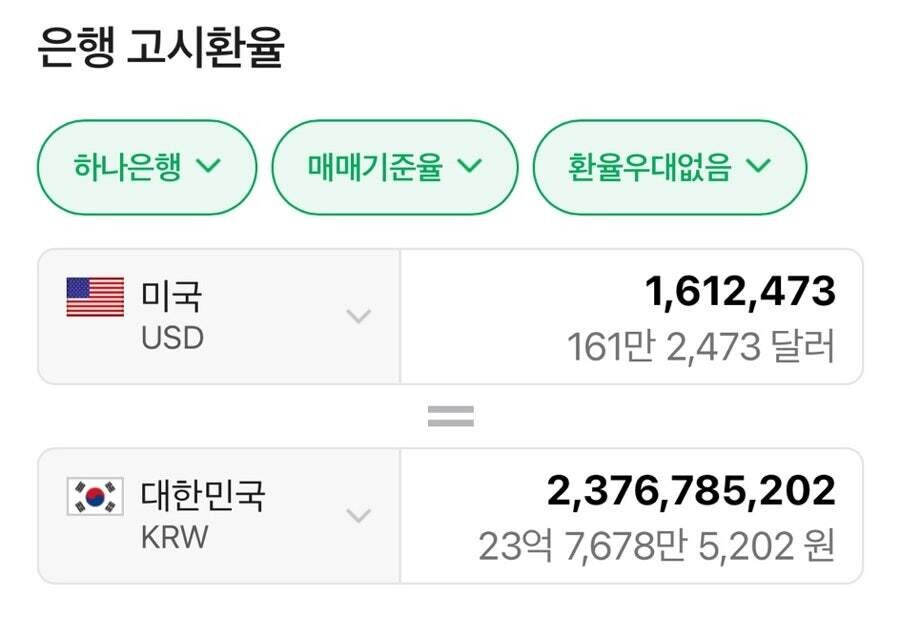Click the 161만 2,473 달러 text
Viewport: 900px width, 618px height.
tap(700, 348)
